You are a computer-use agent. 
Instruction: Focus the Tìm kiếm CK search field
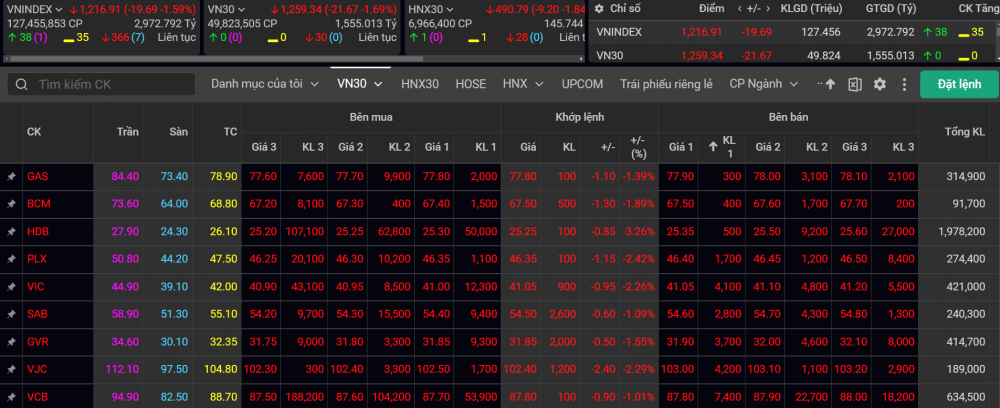(x=110, y=85)
